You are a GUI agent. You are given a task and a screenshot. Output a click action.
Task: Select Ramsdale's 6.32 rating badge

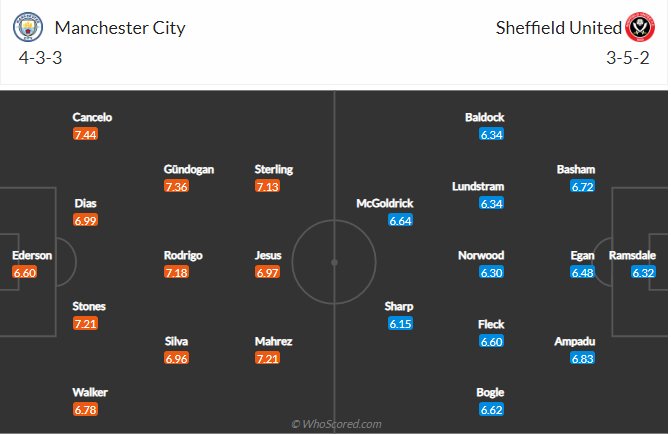(x=643, y=272)
